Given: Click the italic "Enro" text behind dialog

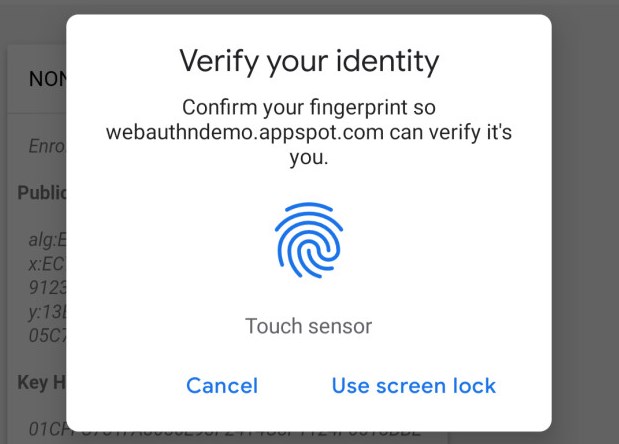Looking at the screenshot, I should pyautogui.click(x=46, y=147).
